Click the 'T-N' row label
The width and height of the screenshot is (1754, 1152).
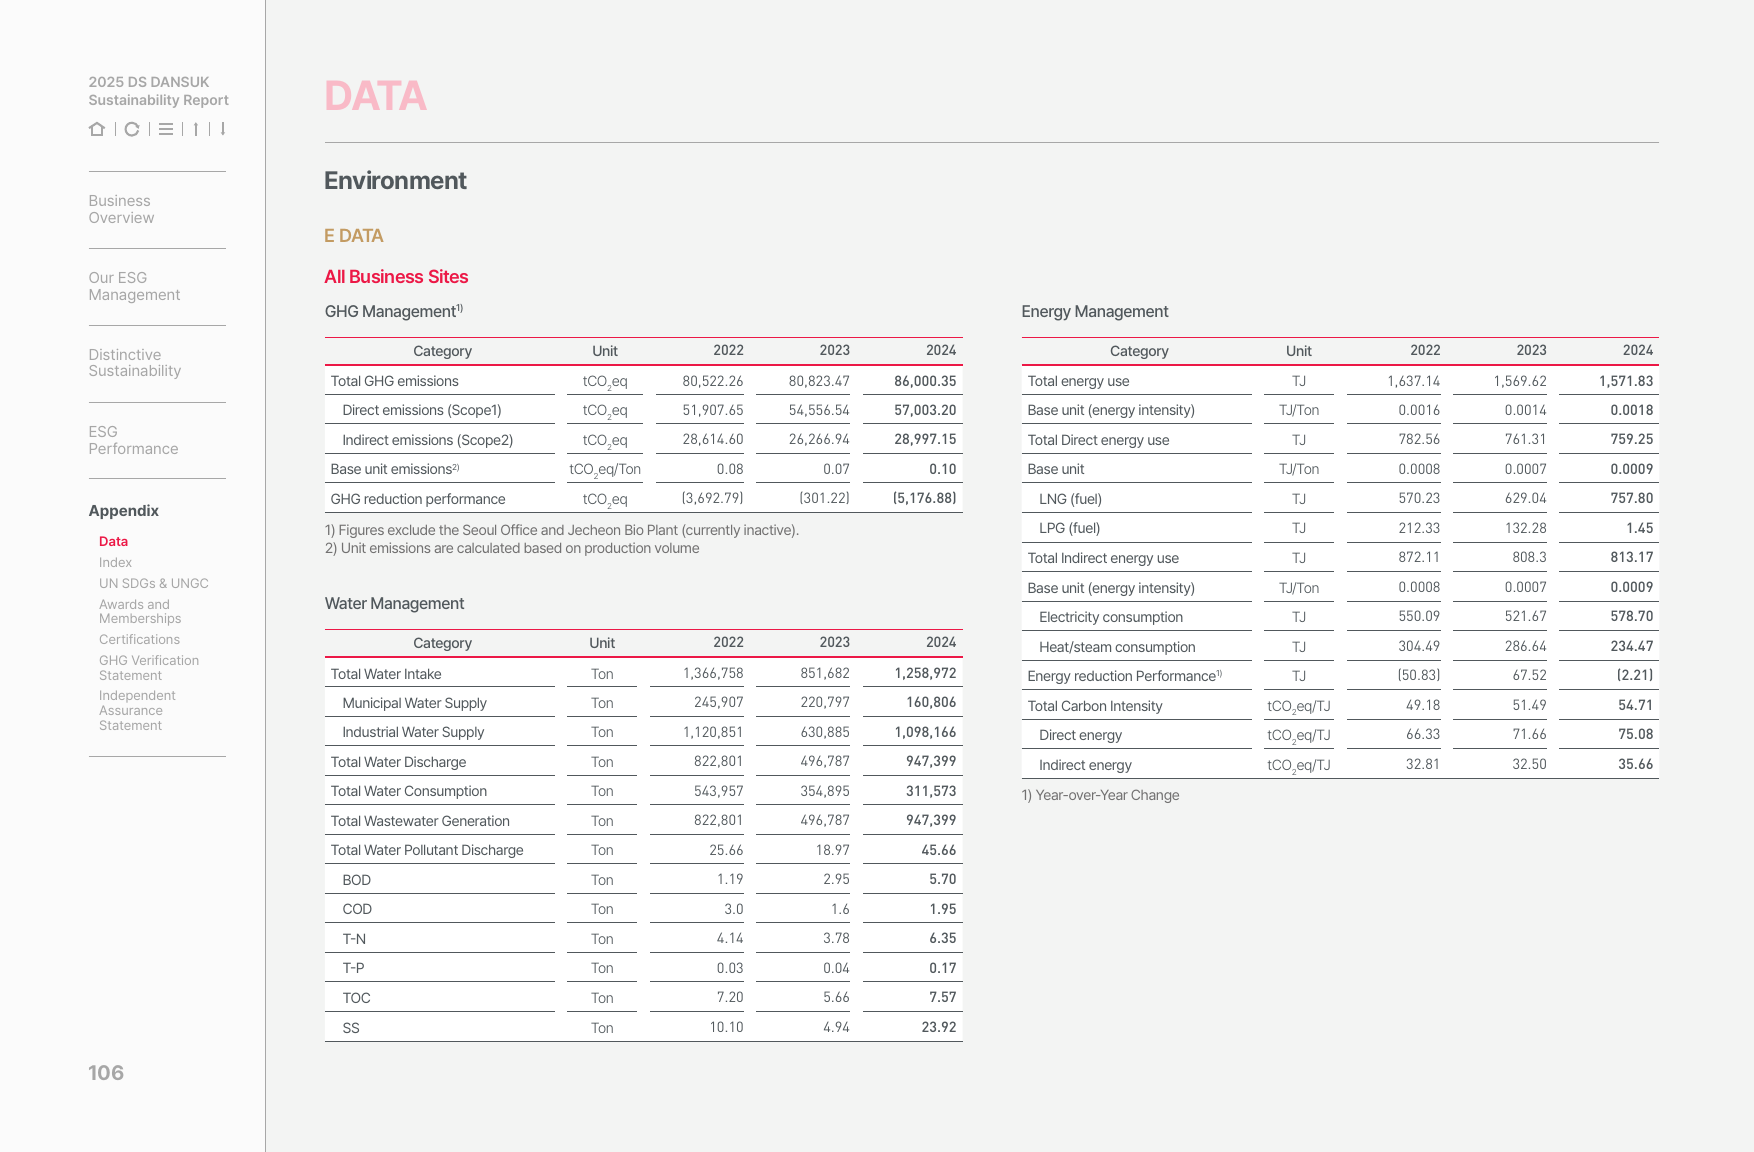pyautogui.click(x=354, y=939)
